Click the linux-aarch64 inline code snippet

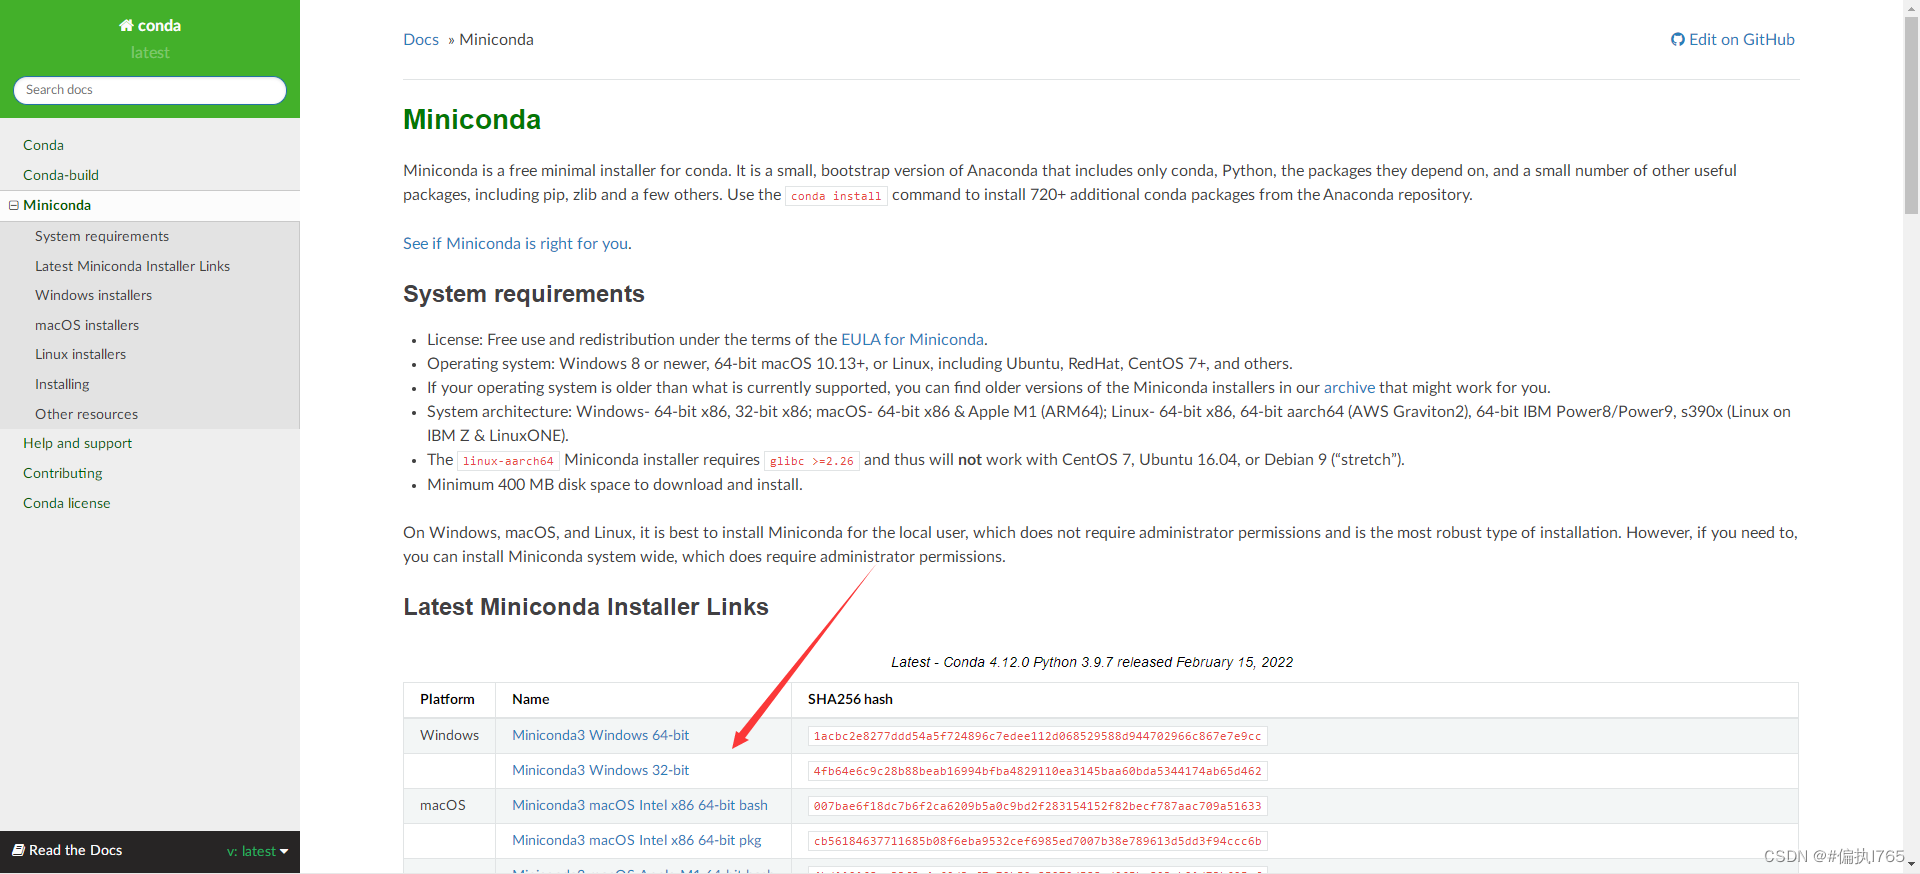508,461
